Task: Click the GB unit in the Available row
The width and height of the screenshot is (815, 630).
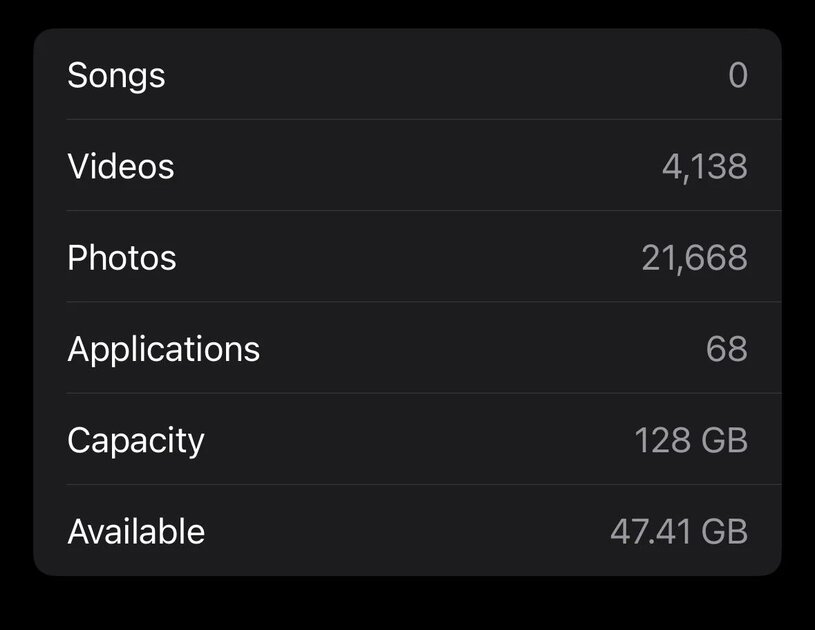Action: [724, 531]
